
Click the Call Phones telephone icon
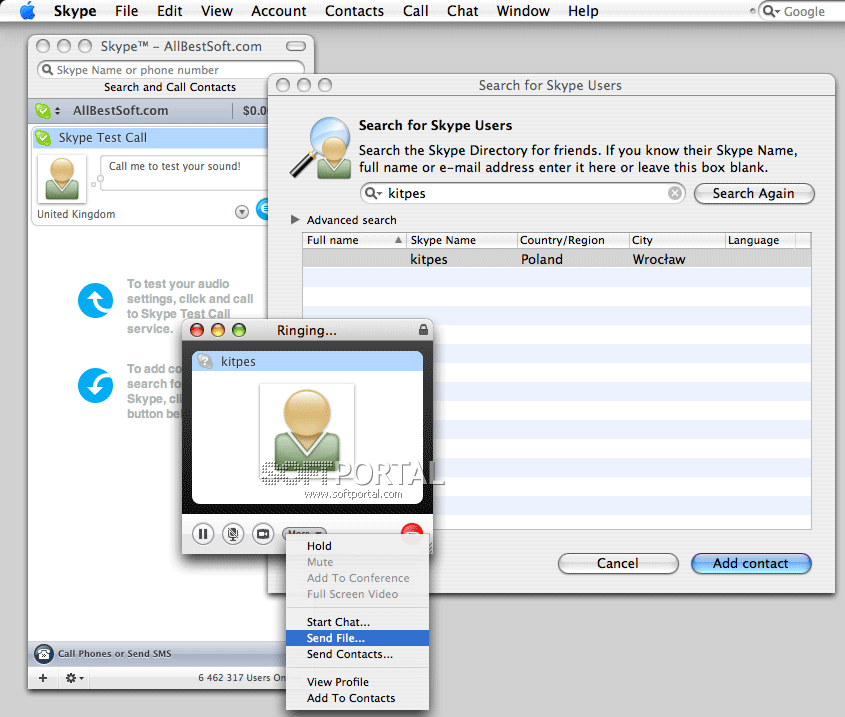pyautogui.click(x=44, y=653)
